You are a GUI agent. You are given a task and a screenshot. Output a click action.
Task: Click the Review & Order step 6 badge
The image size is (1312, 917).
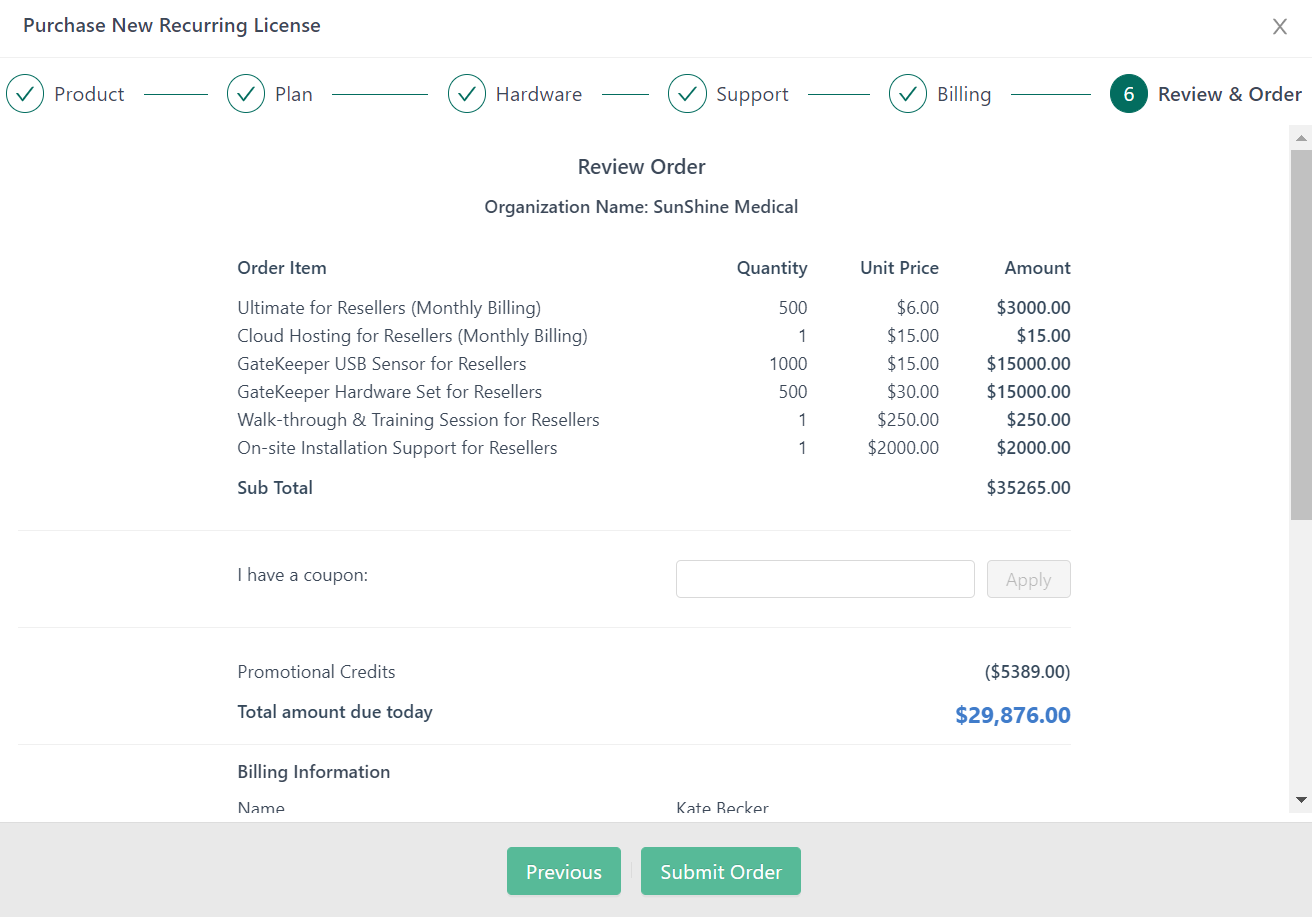[1128, 93]
